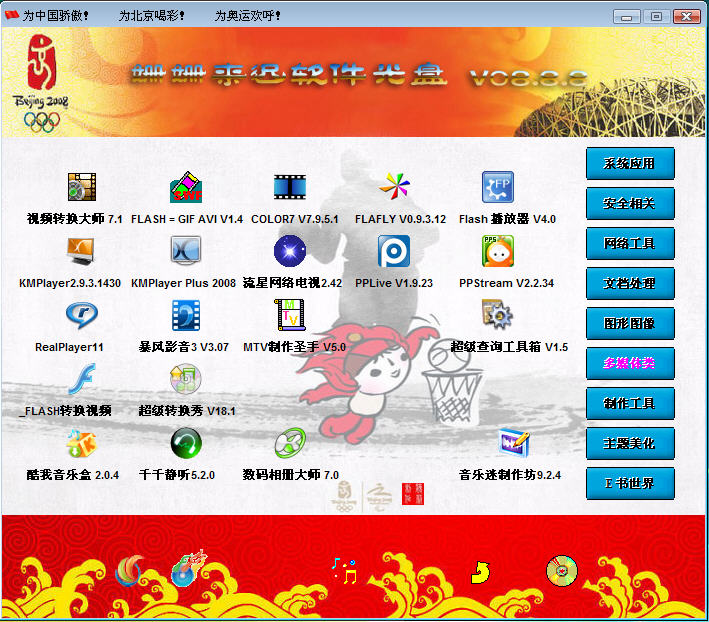Image resolution: width=709 pixels, height=622 pixels.
Task: Open the PPLive V1.9.23 icon
Action: (394, 251)
